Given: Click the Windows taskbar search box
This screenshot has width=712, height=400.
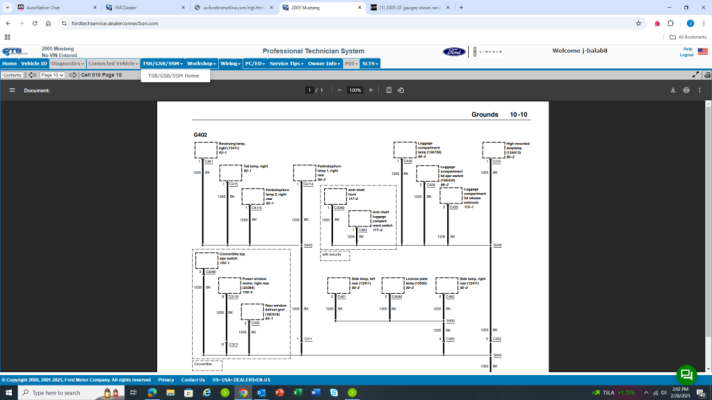Looking at the screenshot, I should (71, 392).
